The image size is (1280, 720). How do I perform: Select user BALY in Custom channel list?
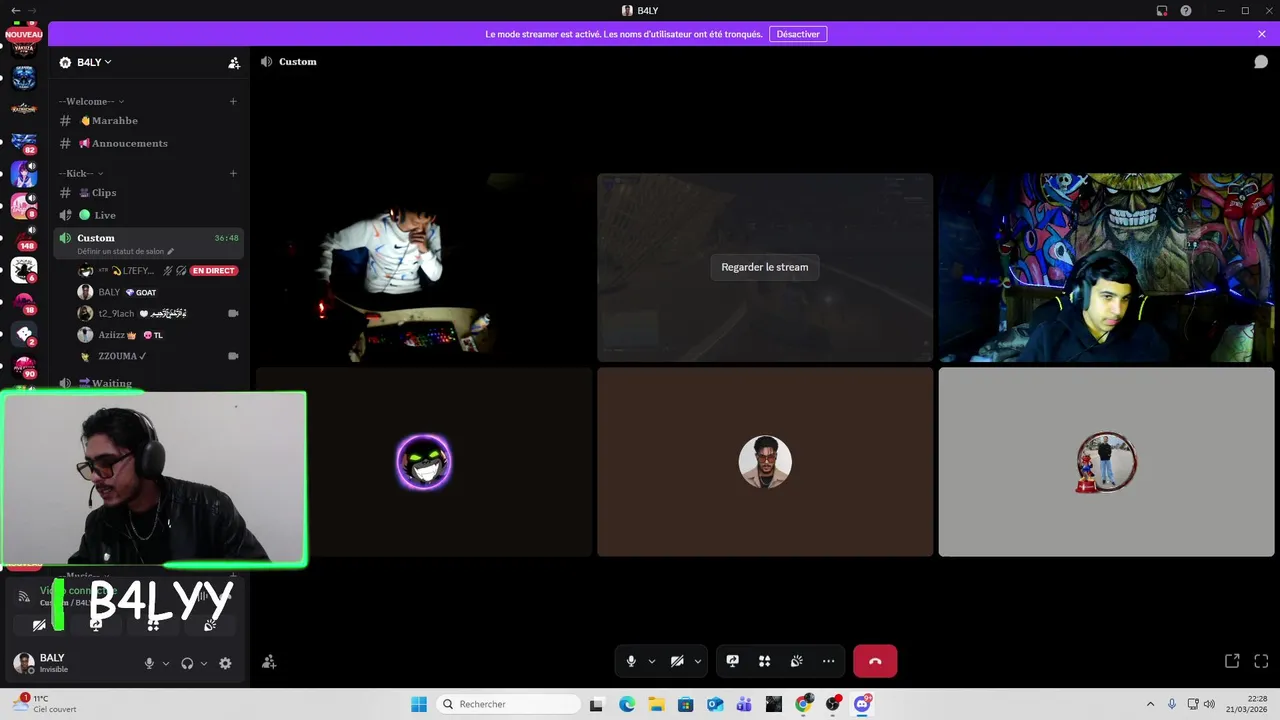[158, 292]
